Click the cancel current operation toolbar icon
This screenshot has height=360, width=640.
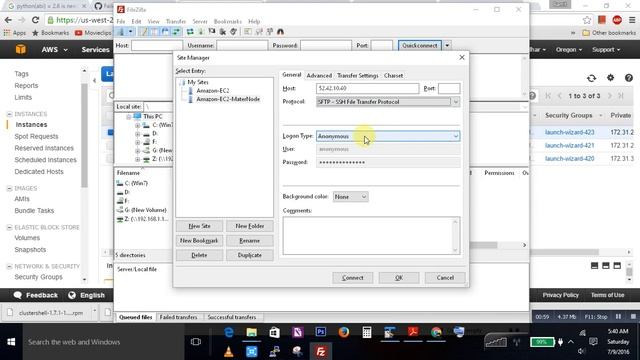point(212,32)
